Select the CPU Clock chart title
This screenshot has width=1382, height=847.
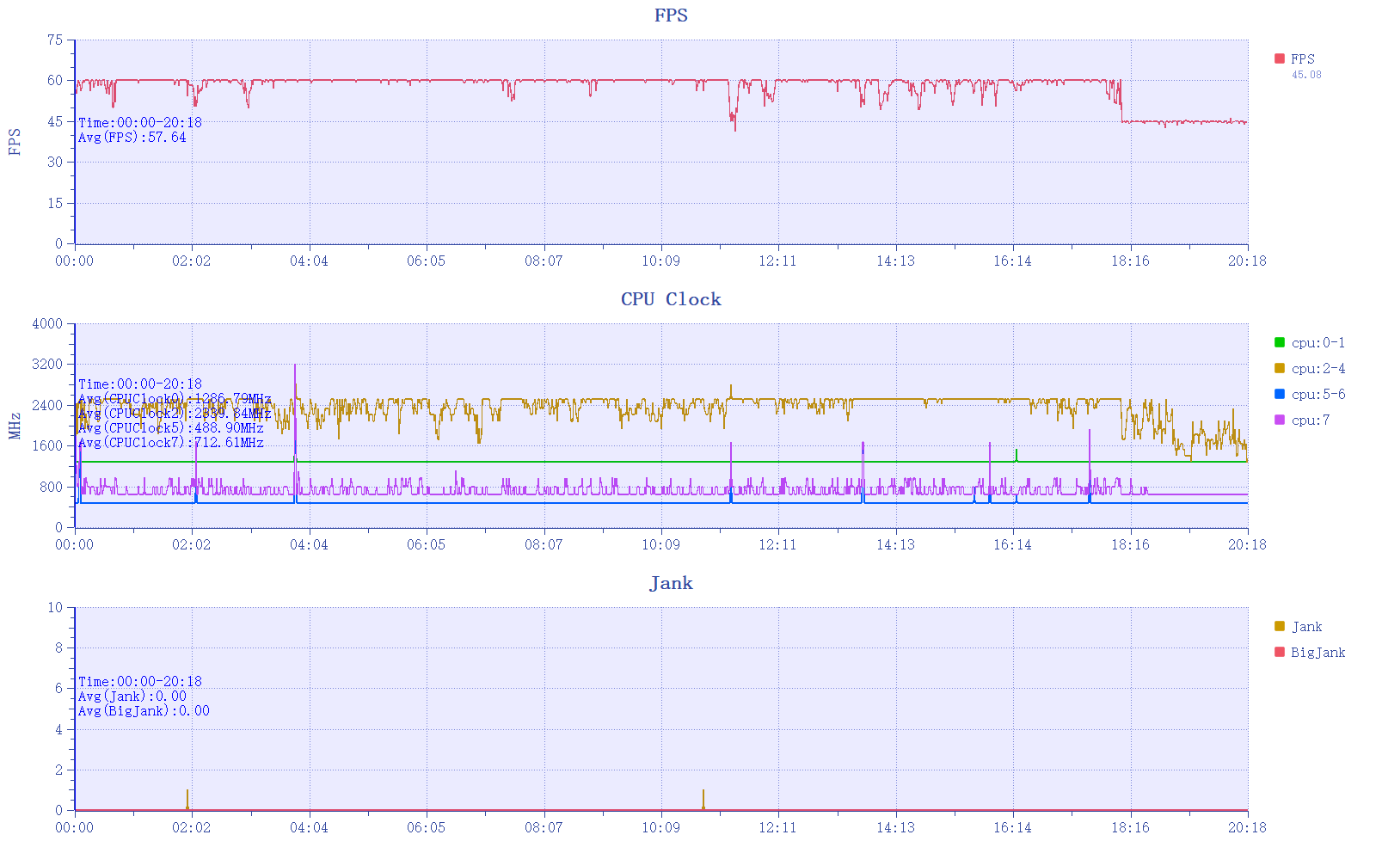pyautogui.click(x=670, y=299)
